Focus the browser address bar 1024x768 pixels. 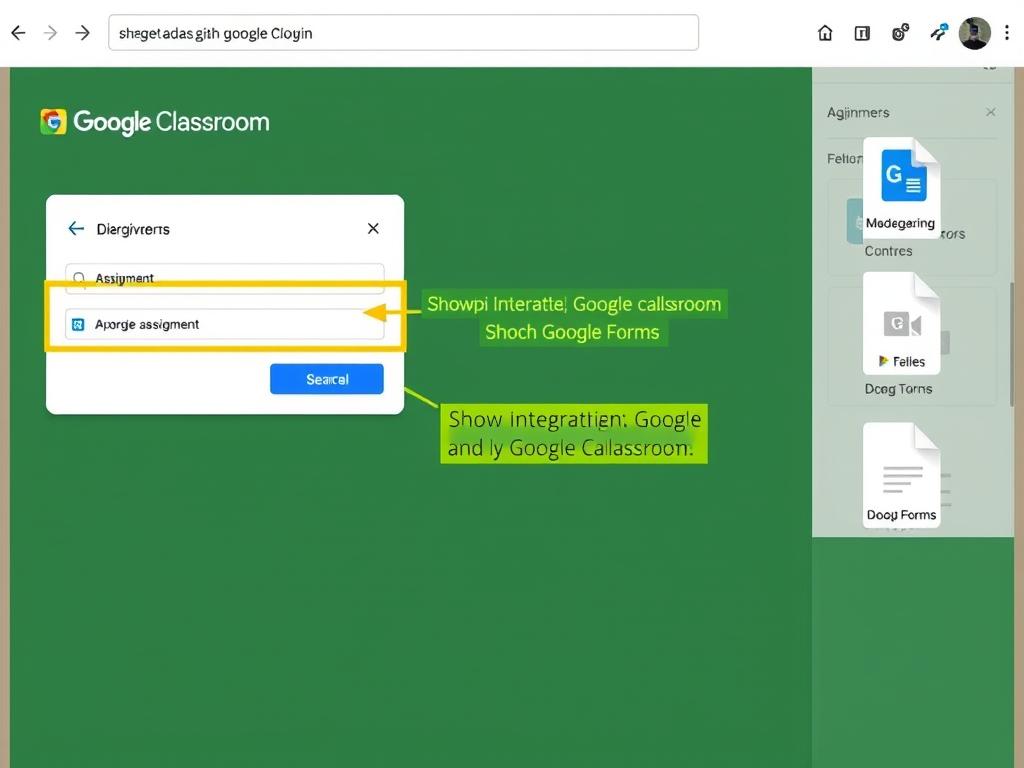point(404,33)
